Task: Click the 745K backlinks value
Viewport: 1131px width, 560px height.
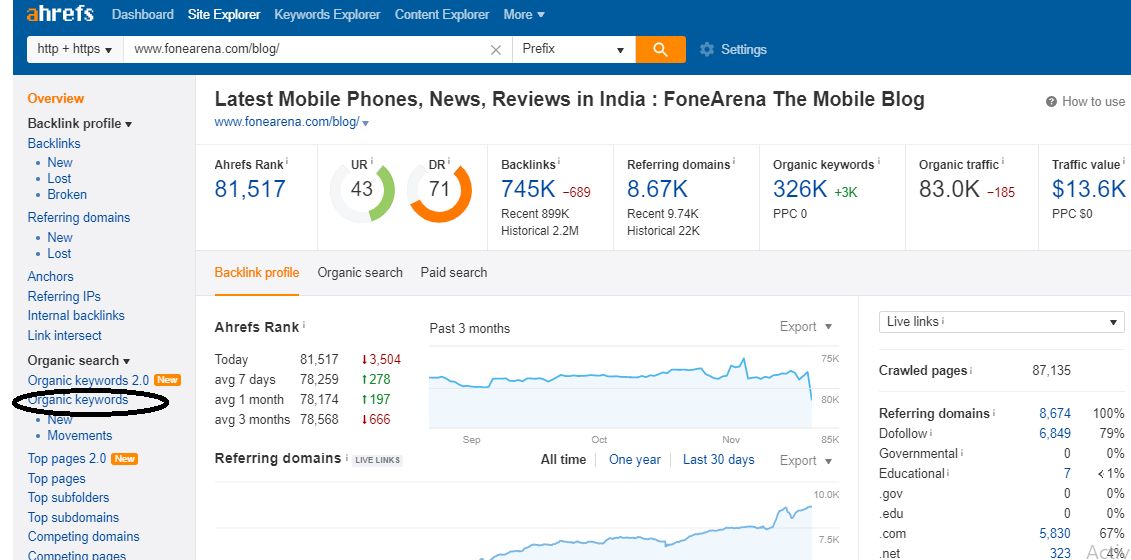Action: coord(528,189)
